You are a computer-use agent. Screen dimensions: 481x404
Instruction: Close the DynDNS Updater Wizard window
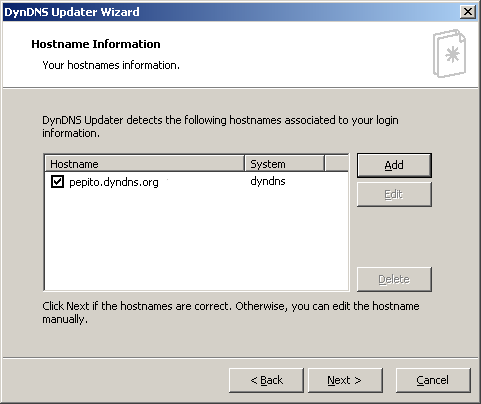468,12
